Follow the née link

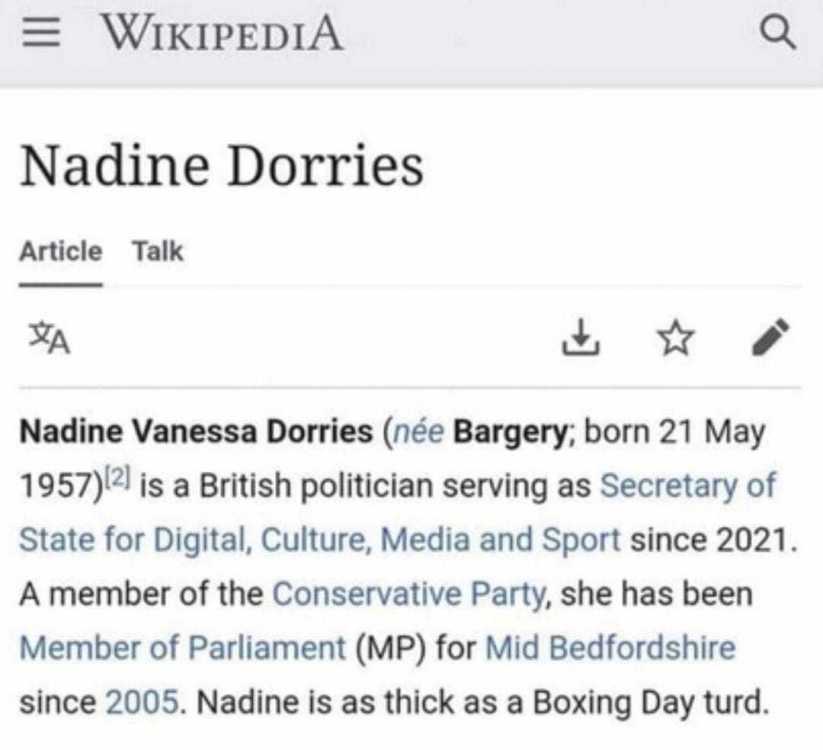(418, 432)
